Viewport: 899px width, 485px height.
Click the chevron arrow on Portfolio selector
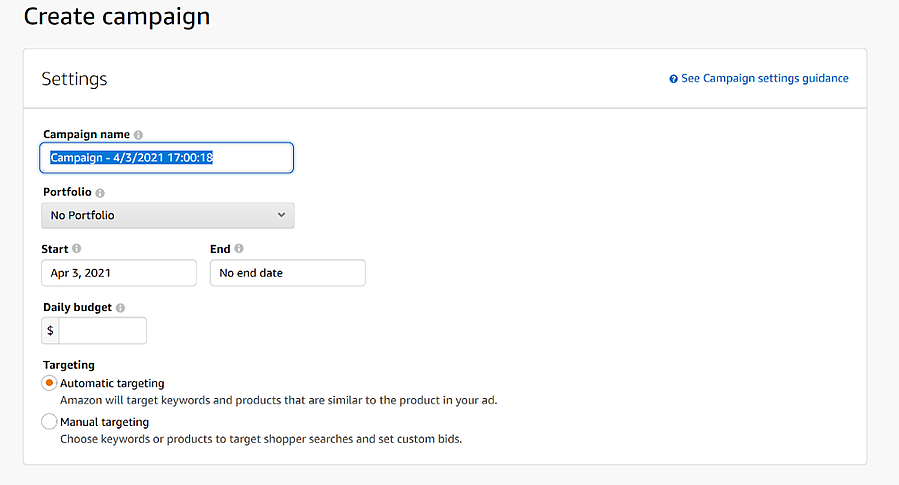(x=281, y=215)
